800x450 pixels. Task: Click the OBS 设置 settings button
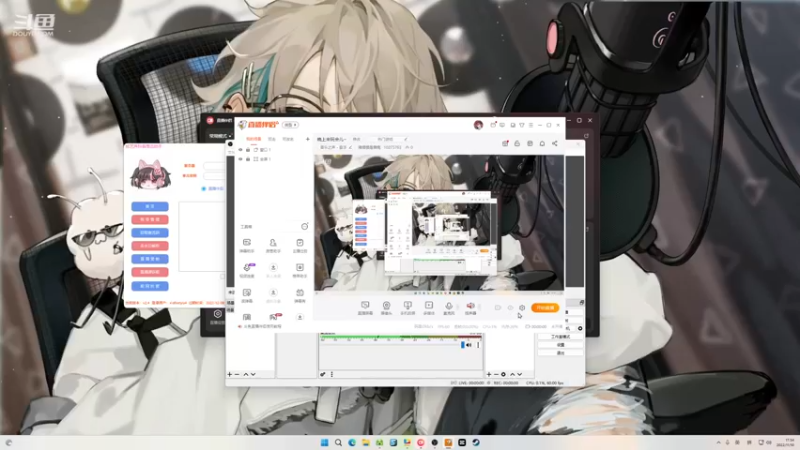point(560,345)
